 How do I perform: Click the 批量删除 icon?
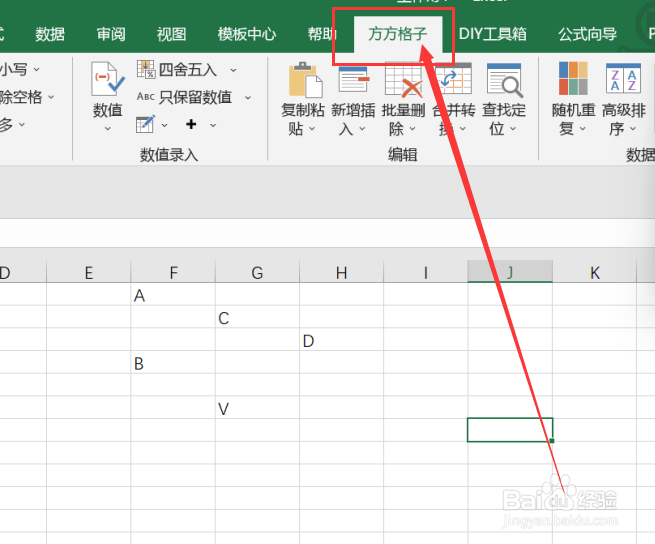pos(404,80)
